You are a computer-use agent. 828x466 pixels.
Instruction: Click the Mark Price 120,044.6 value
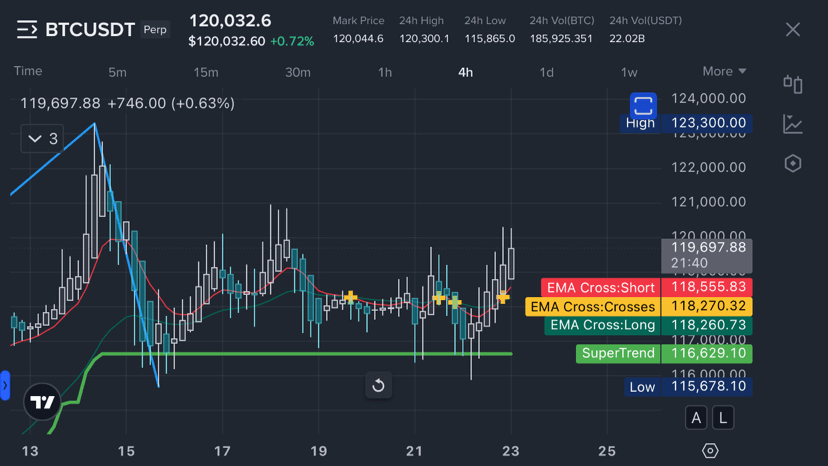[x=358, y=39]
